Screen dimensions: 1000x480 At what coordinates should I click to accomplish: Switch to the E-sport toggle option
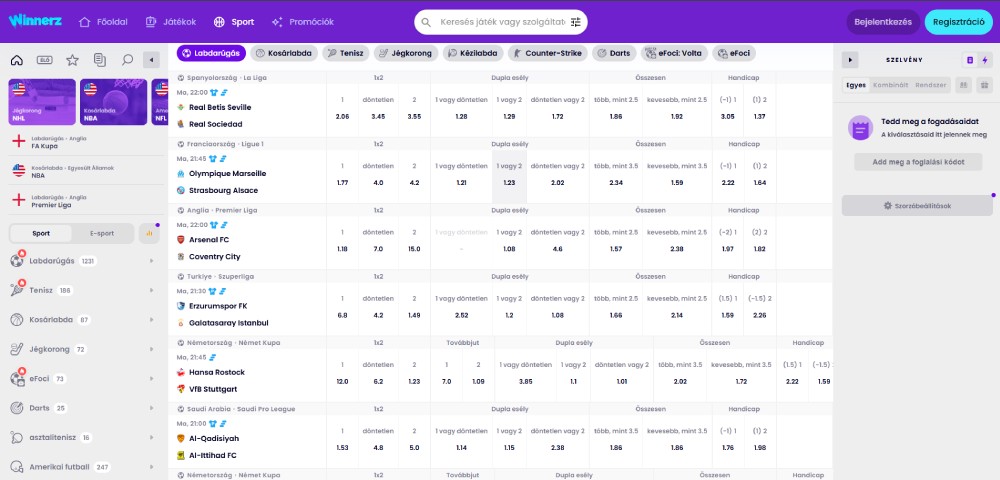tap(102, 233)
